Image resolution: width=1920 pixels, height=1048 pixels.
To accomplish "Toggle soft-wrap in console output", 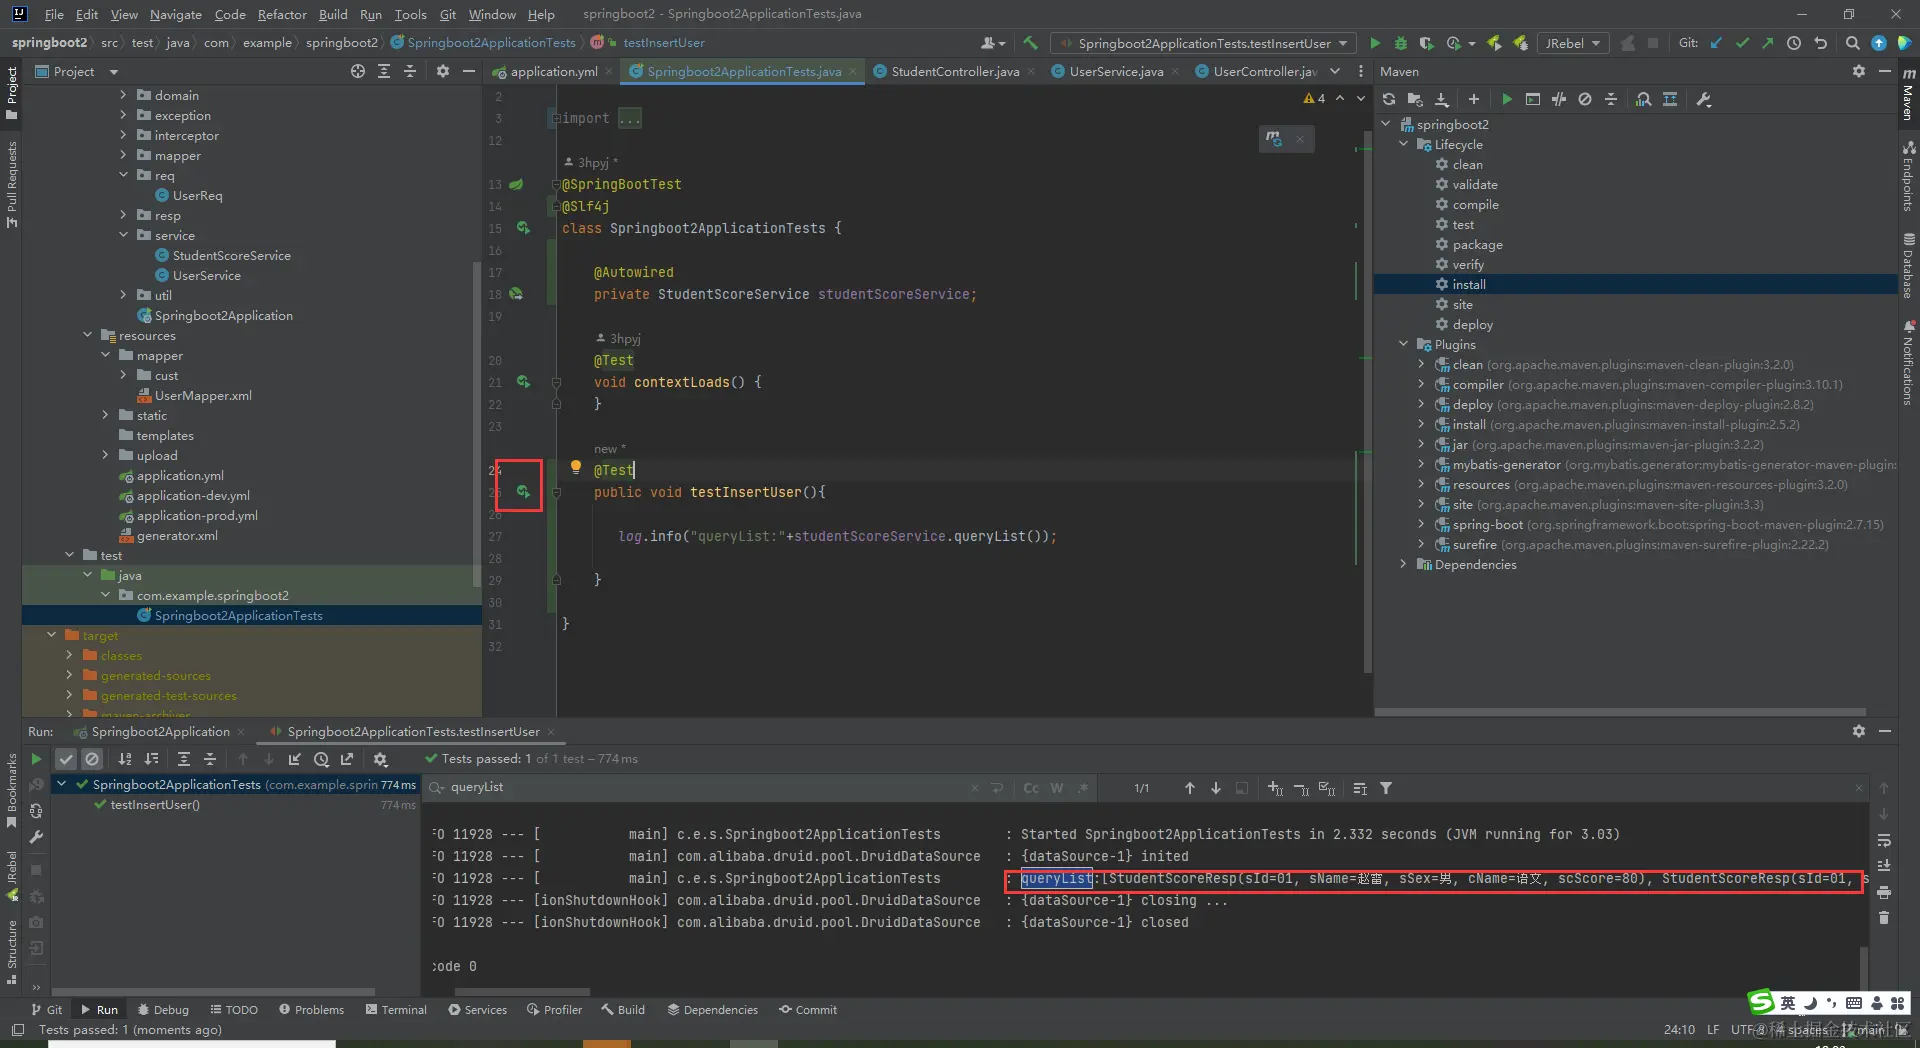I will coord(1884,840).
